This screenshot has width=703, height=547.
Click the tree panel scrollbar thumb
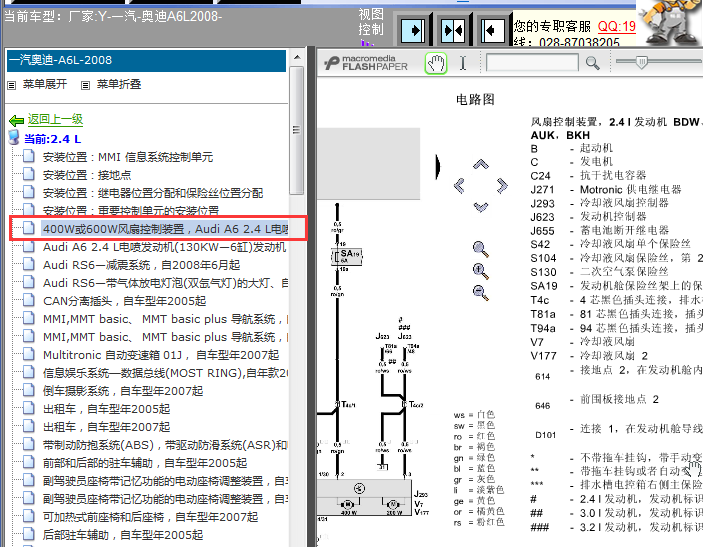[296, 130]
